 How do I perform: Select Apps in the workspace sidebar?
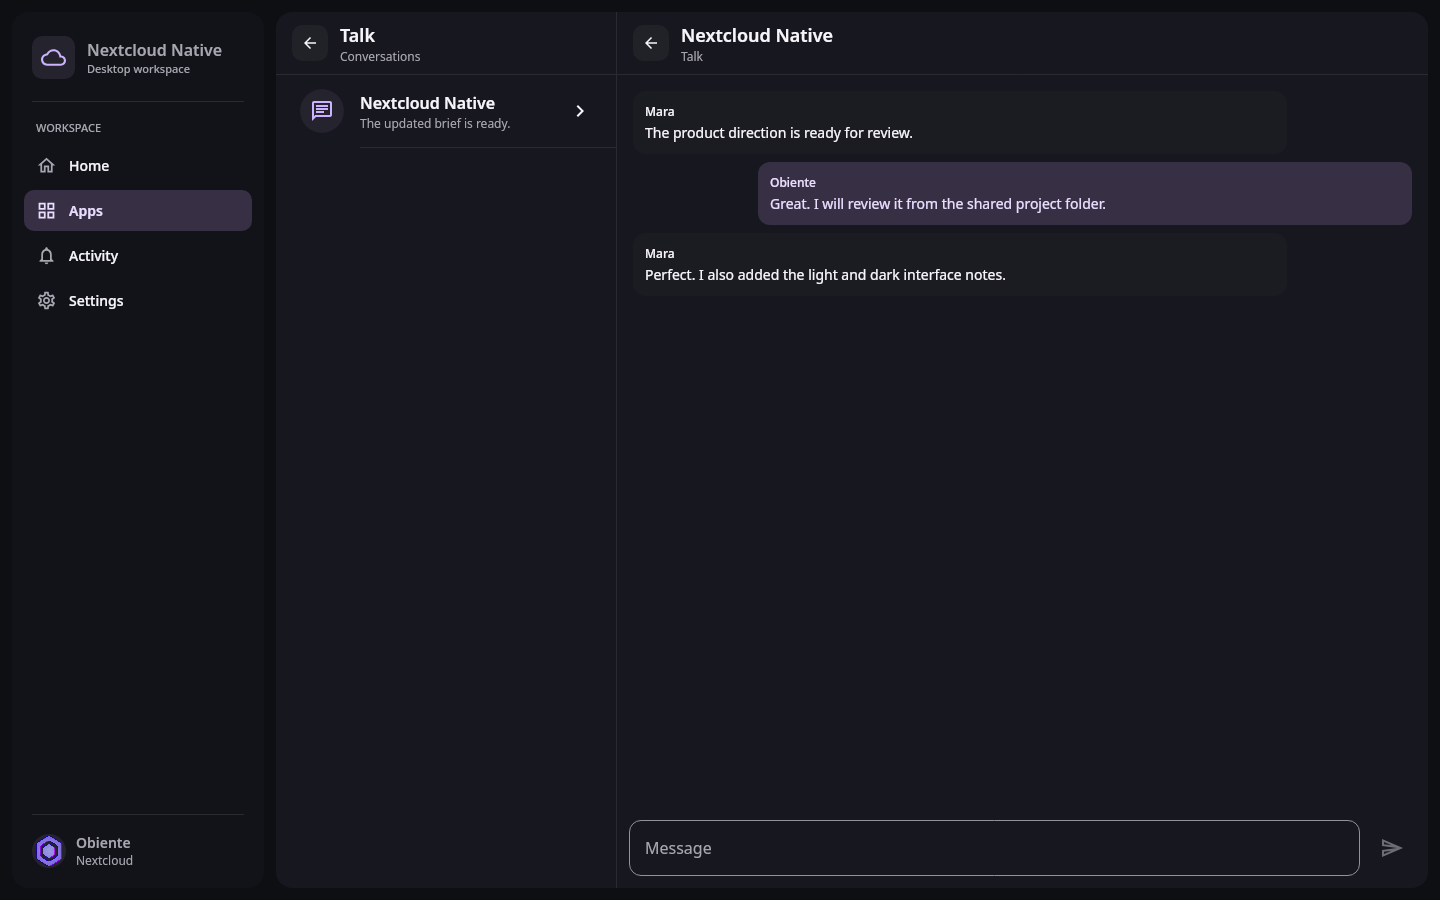tap(138, 211)
